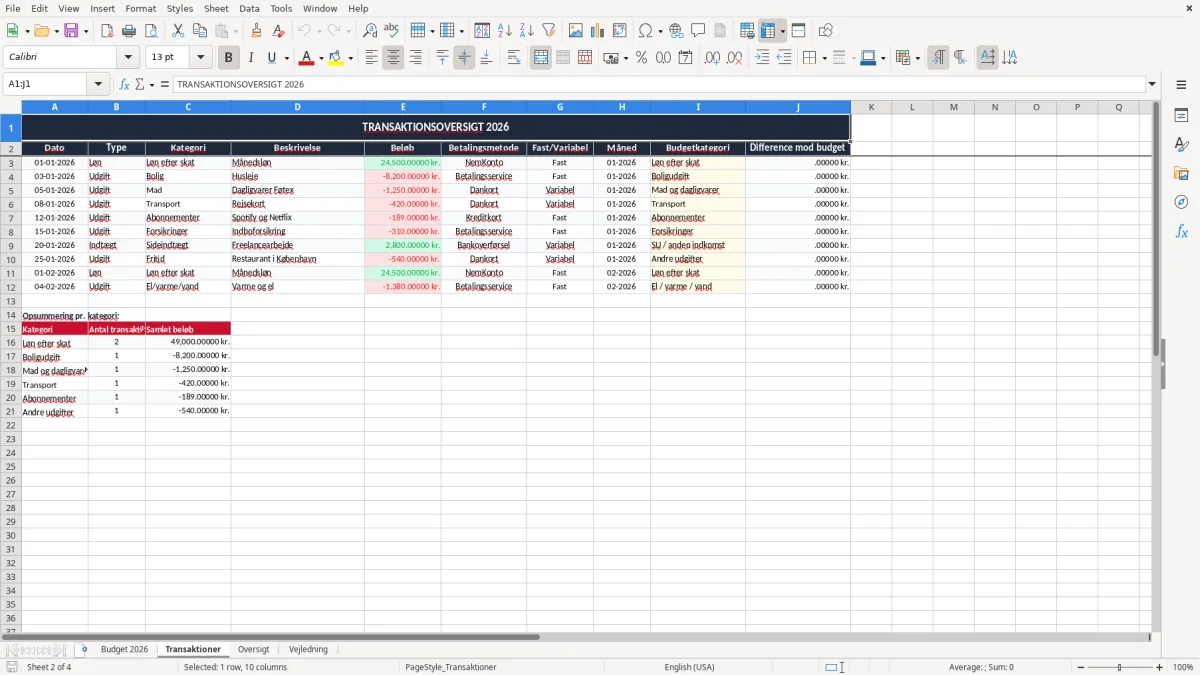Open sidebar Gallery panel
Screen dimensions: 1200x675
point(1181,173)
